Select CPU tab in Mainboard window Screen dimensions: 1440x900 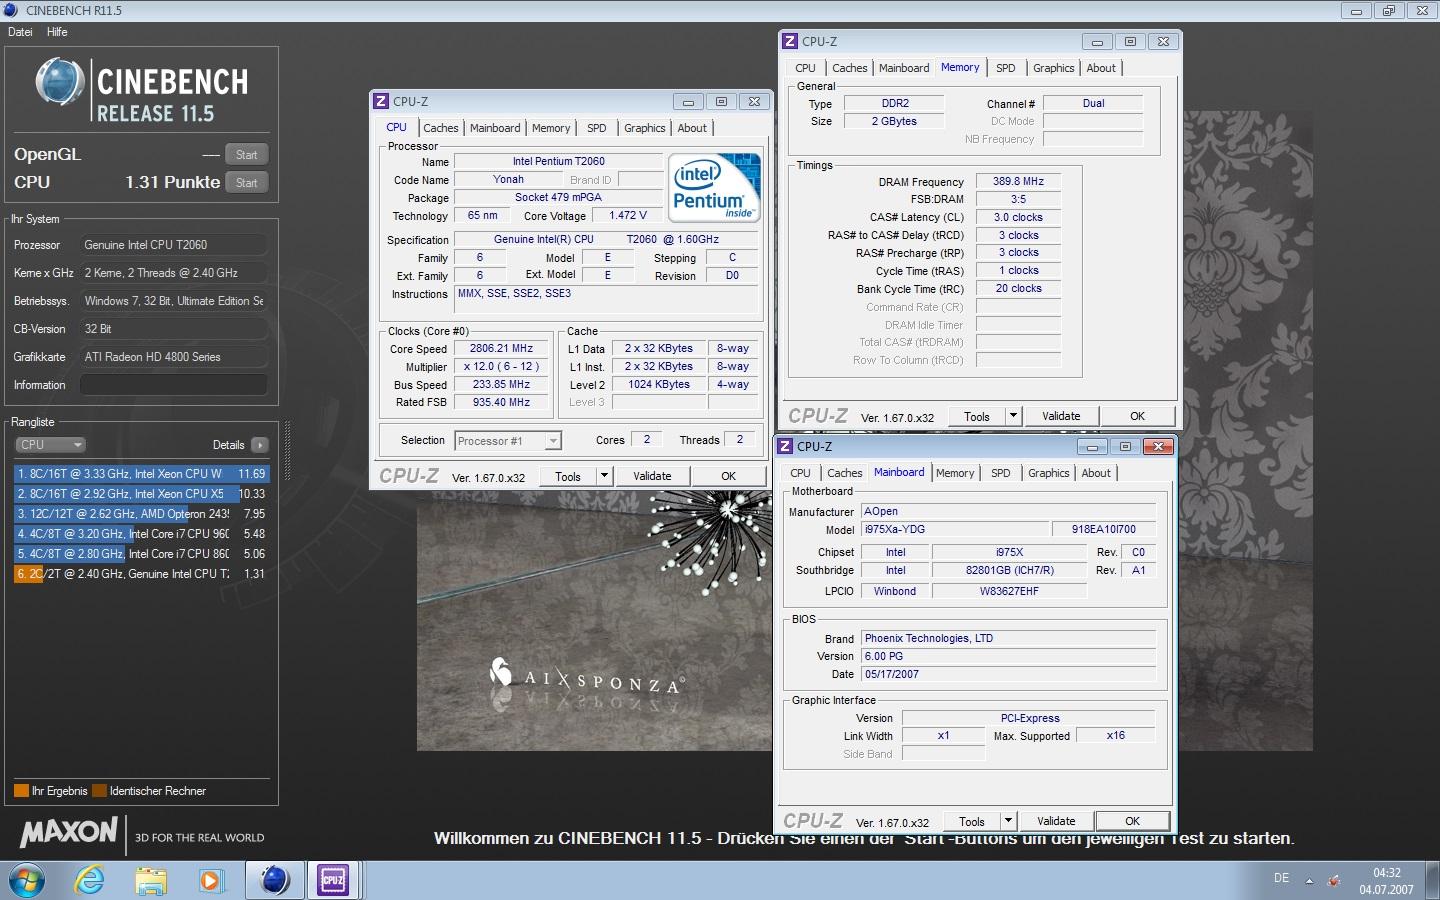[x=800, y=473]
